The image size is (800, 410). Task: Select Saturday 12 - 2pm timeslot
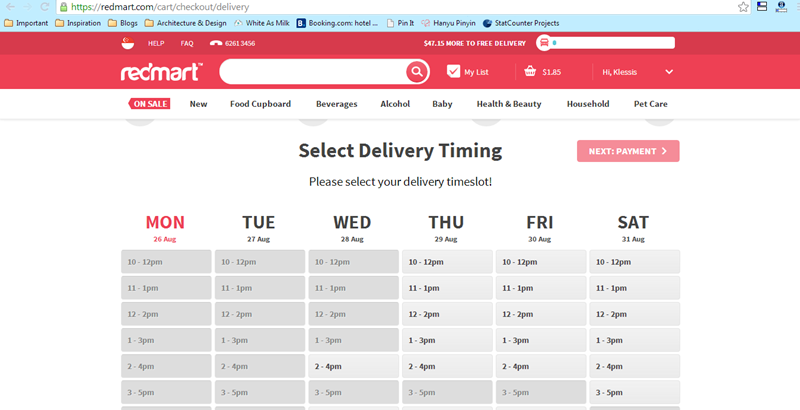[x=635, y=314]
